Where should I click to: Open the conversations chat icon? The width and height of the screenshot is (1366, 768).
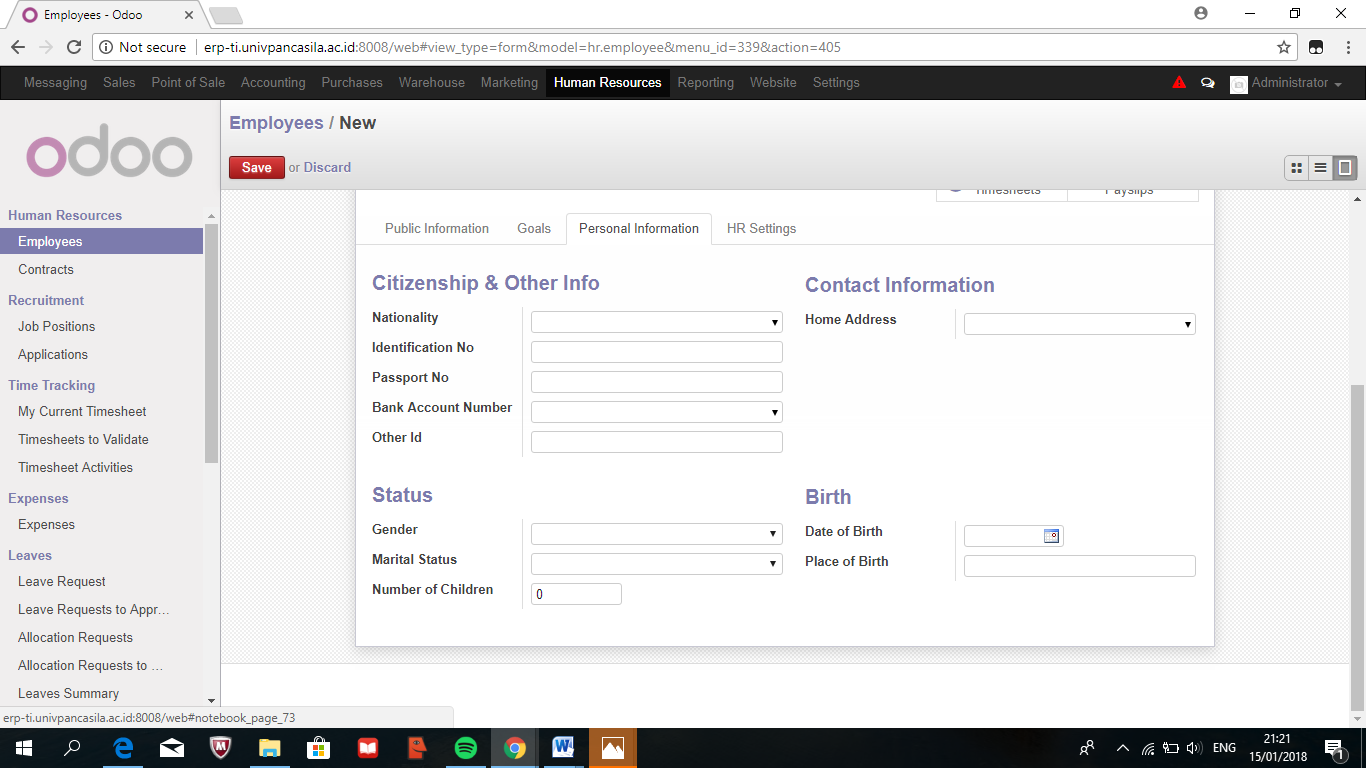pyautogui.click(x=1207, y=83)
